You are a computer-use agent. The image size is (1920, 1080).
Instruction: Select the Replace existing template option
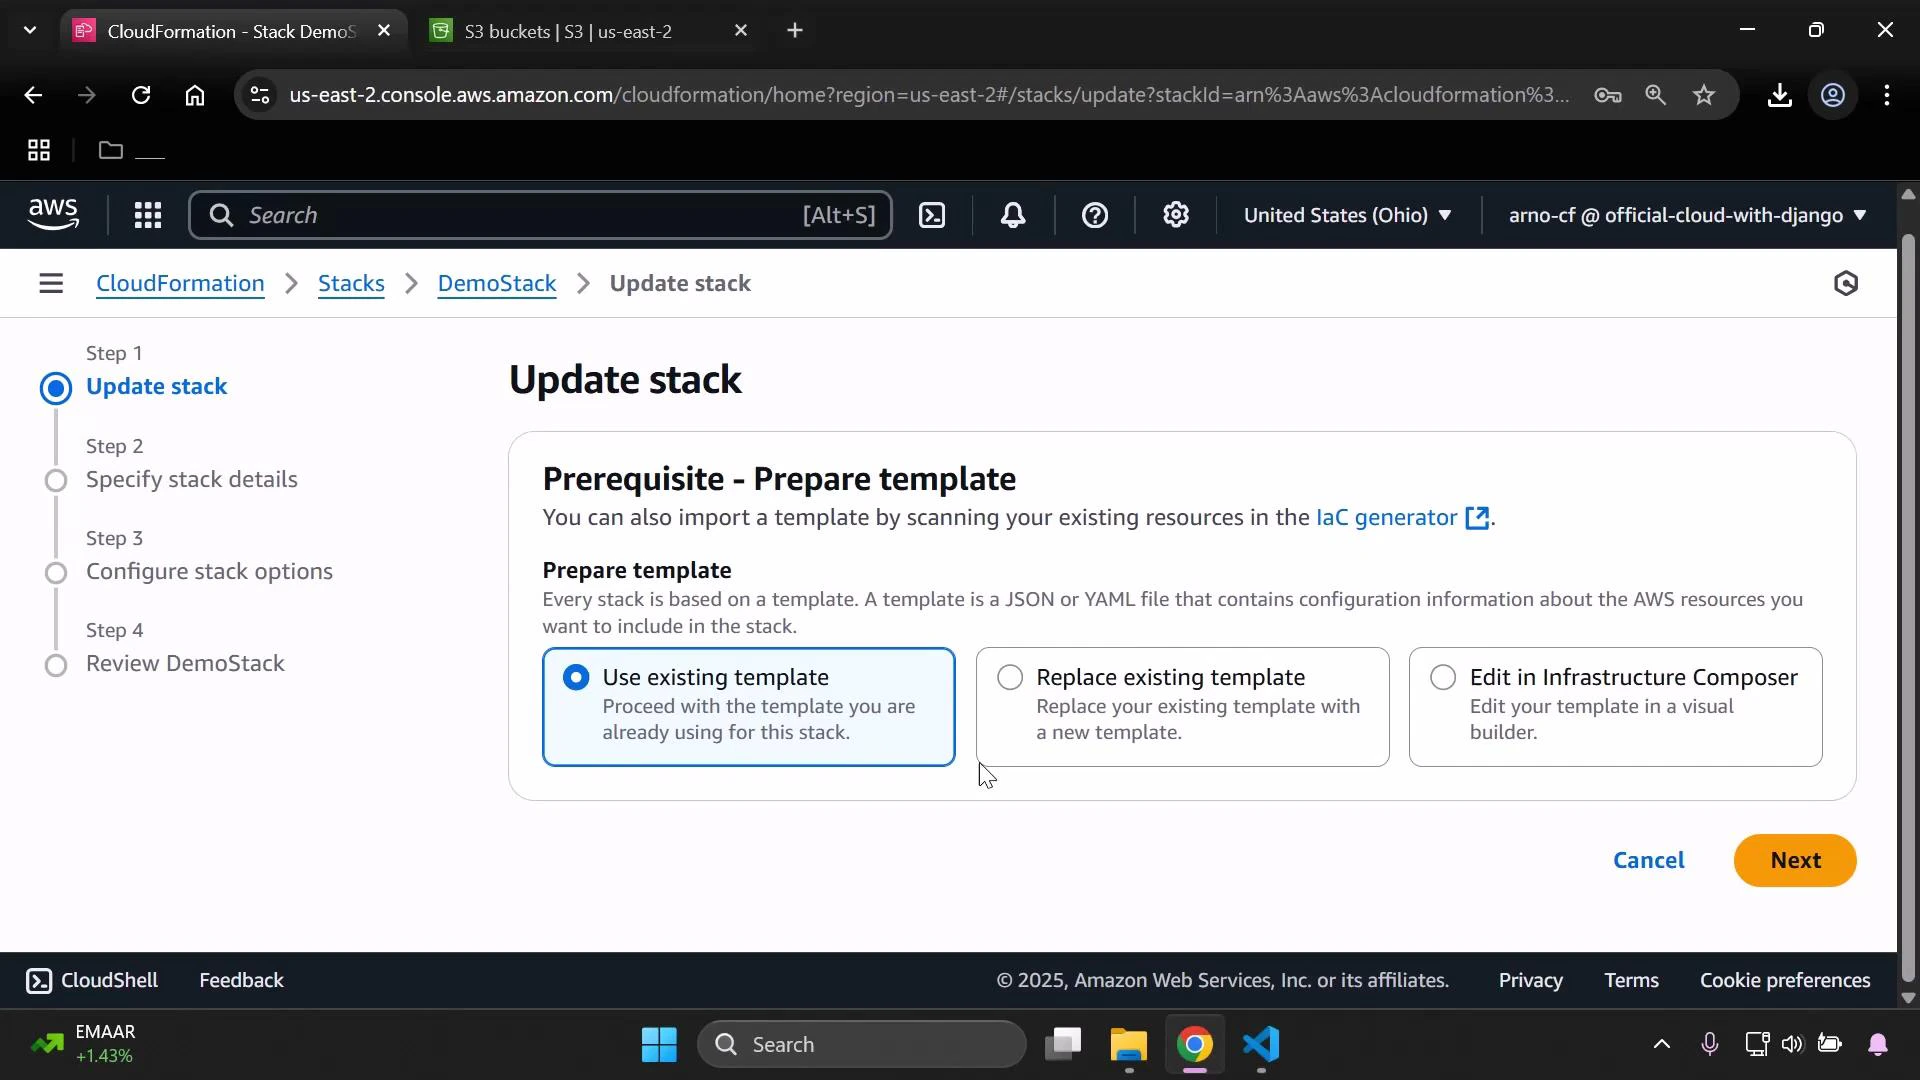click(x=1009, y=677)
